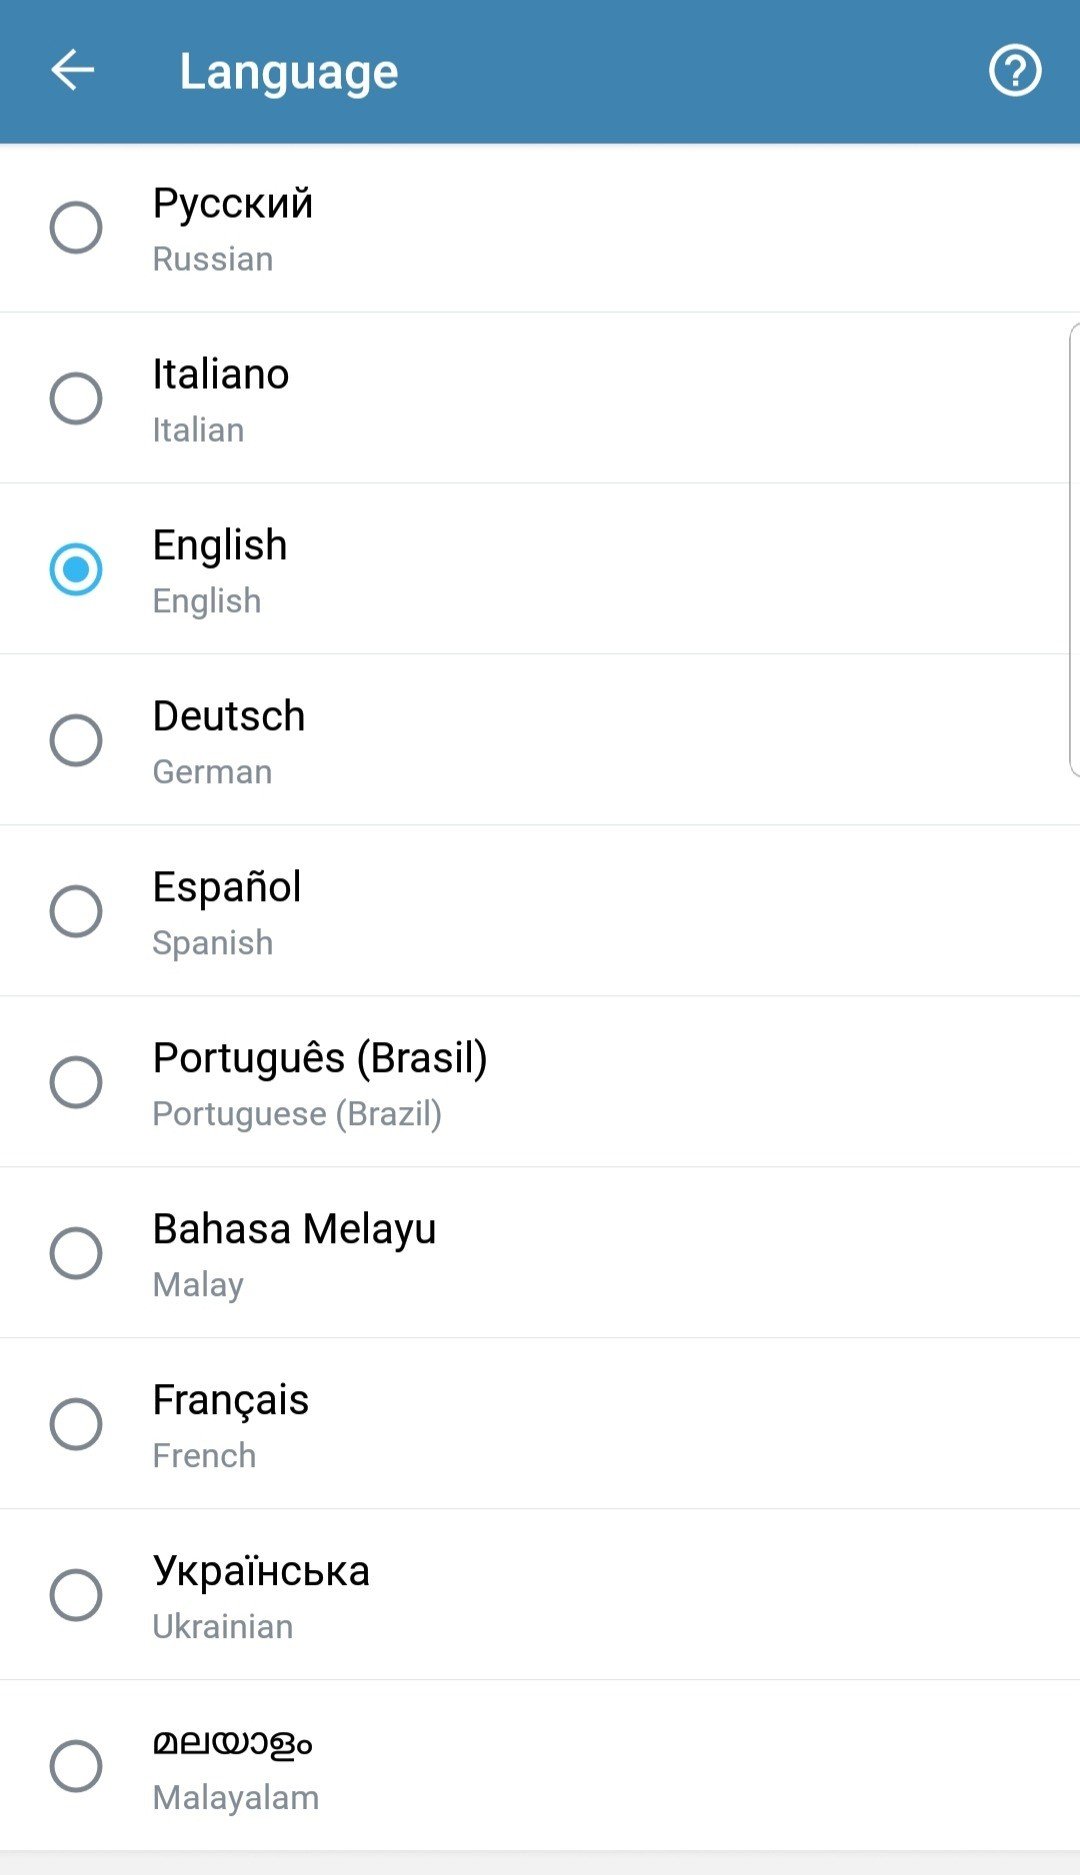Click the scrollbar handle on right edge
This screenshot has width=1080, height=1875.
pyautogui.click(x=1074, y=549)
